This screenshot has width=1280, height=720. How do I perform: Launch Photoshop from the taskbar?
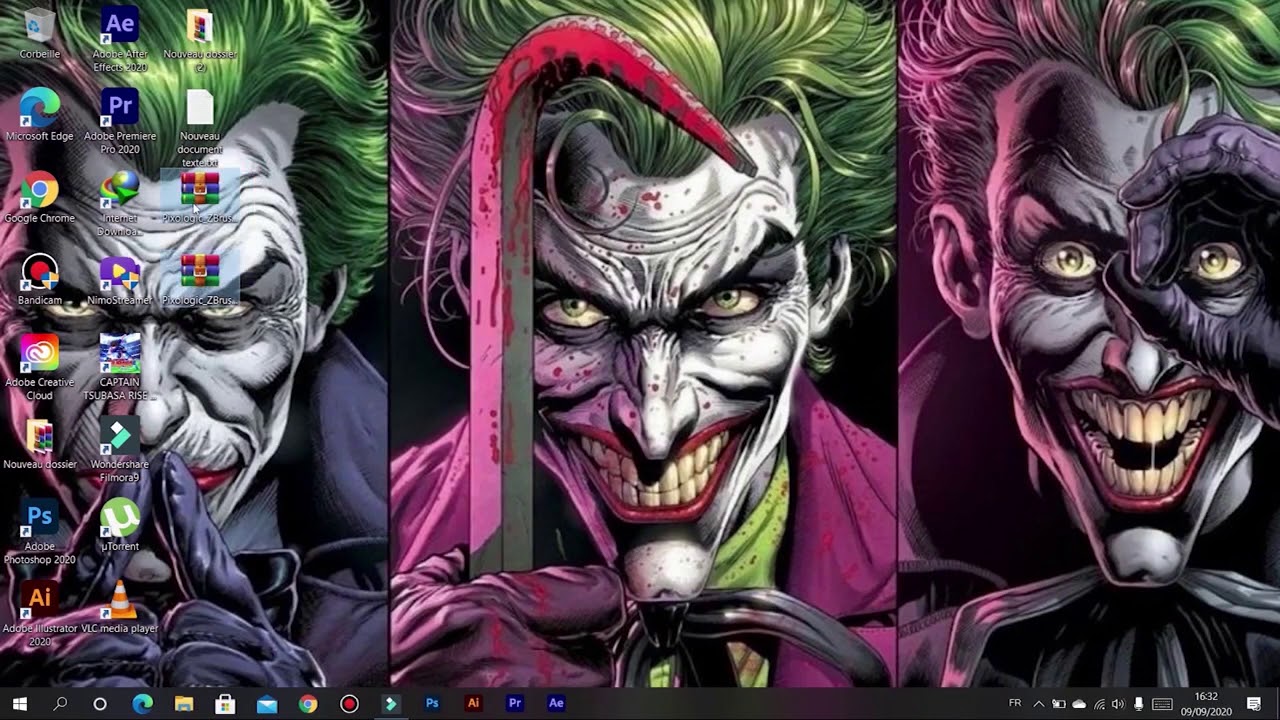tap(432, 704)
